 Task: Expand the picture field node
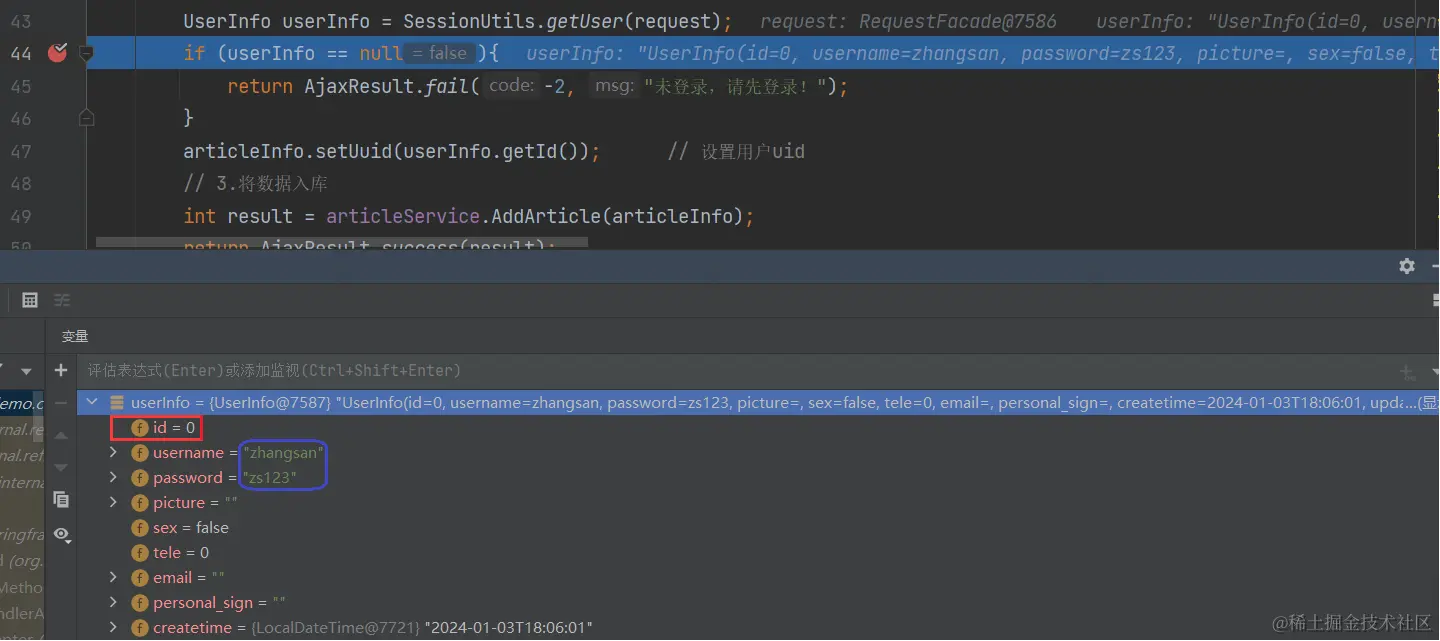click(x=113, y=503)
